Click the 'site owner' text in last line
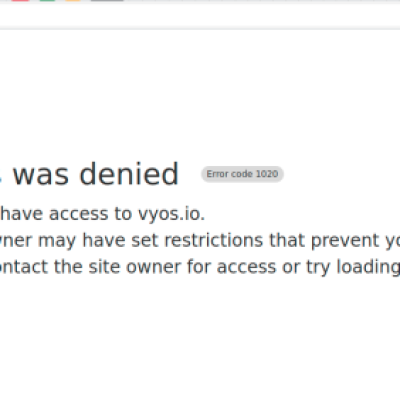This screenshot has width=400, height=400. 135,267
